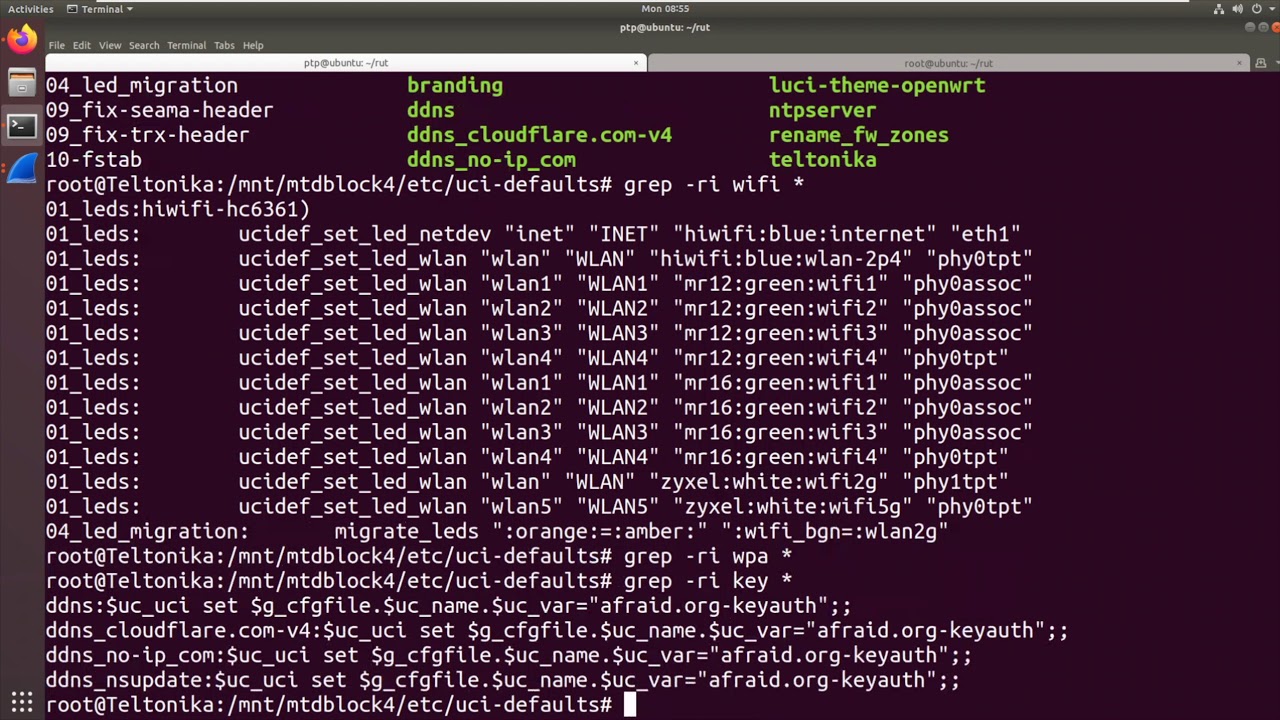Close the root@ubuntu: ~/rut tab

tap(1239, 63)
